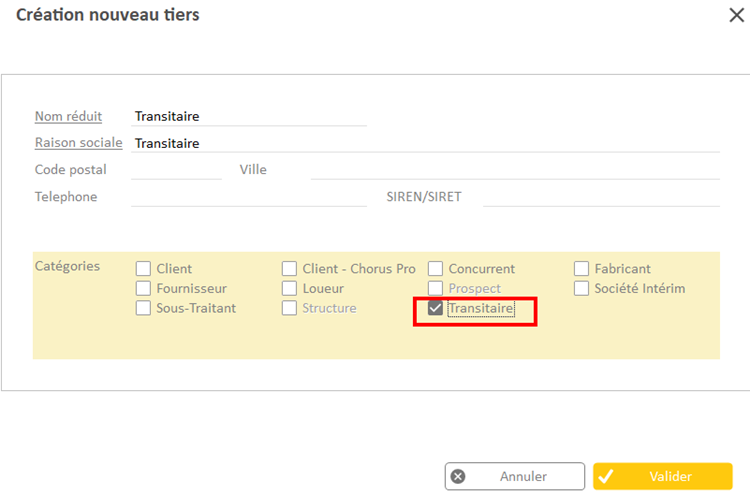Enable the Concurrent checkbox
The image size is (750, 495).
(436, 269)
